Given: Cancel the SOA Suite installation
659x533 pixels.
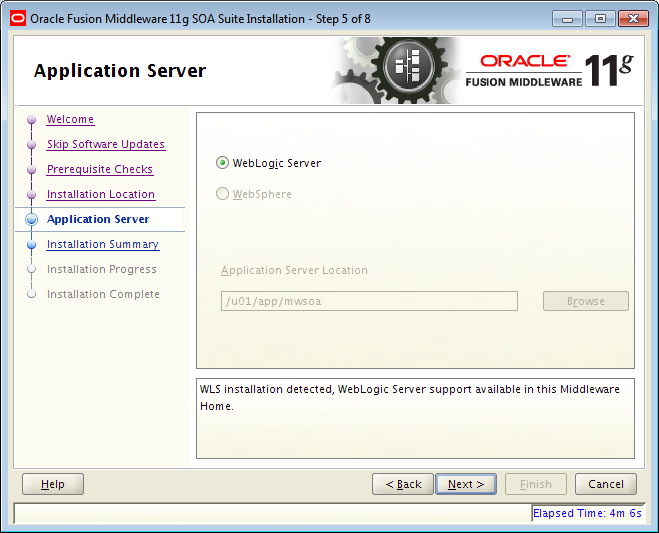Looking at the screenshot, I should coord(606,484).
